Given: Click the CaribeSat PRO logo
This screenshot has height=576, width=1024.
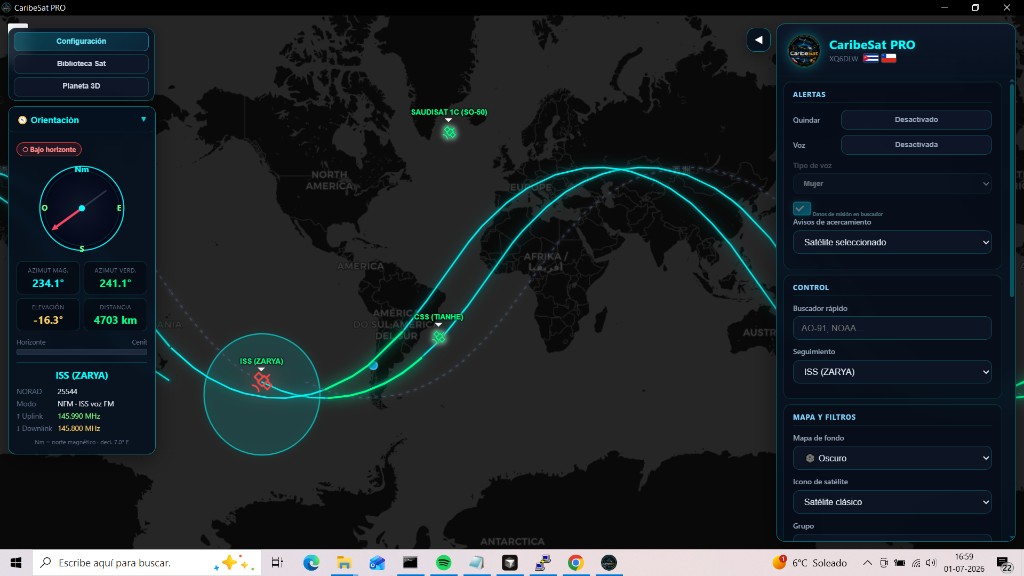Looking at the screenshot, I should pos(804,51).
